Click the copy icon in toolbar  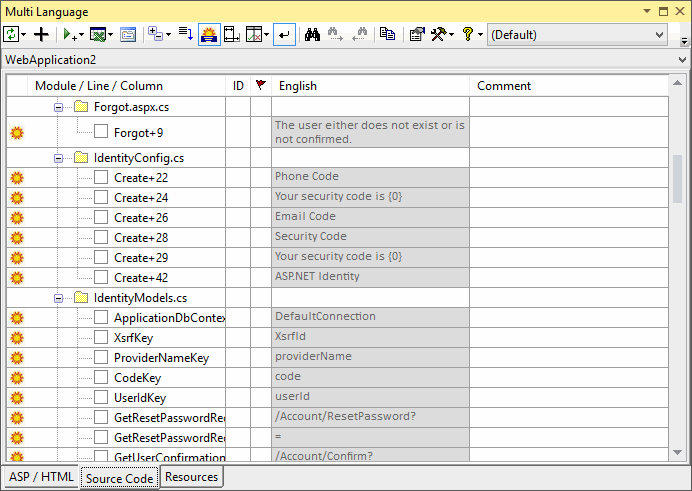[x=388, y=34]
